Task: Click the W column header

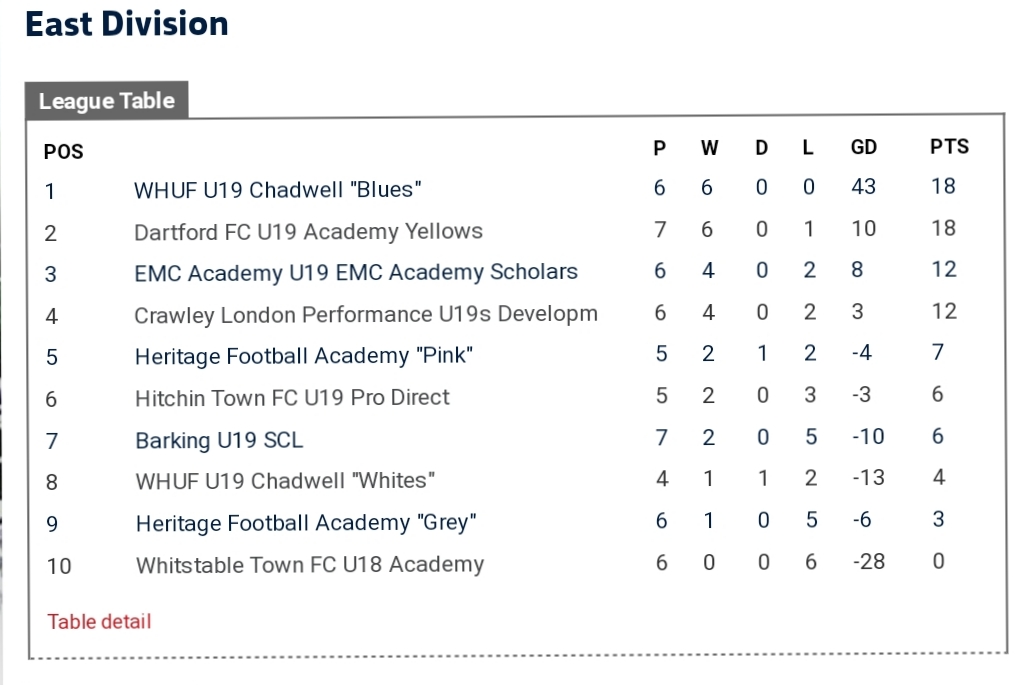Action: [x=709, y=148]
